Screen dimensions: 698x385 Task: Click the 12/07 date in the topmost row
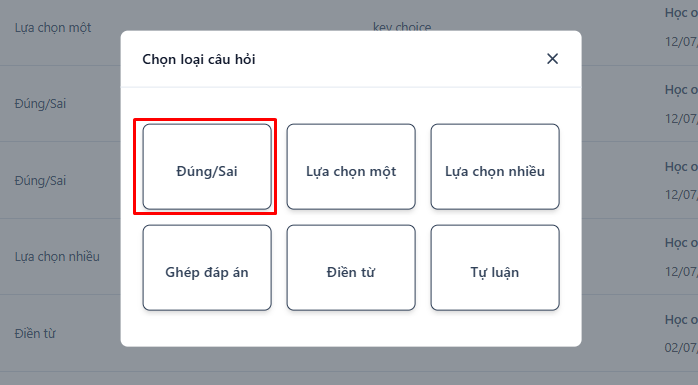[681, 42]
